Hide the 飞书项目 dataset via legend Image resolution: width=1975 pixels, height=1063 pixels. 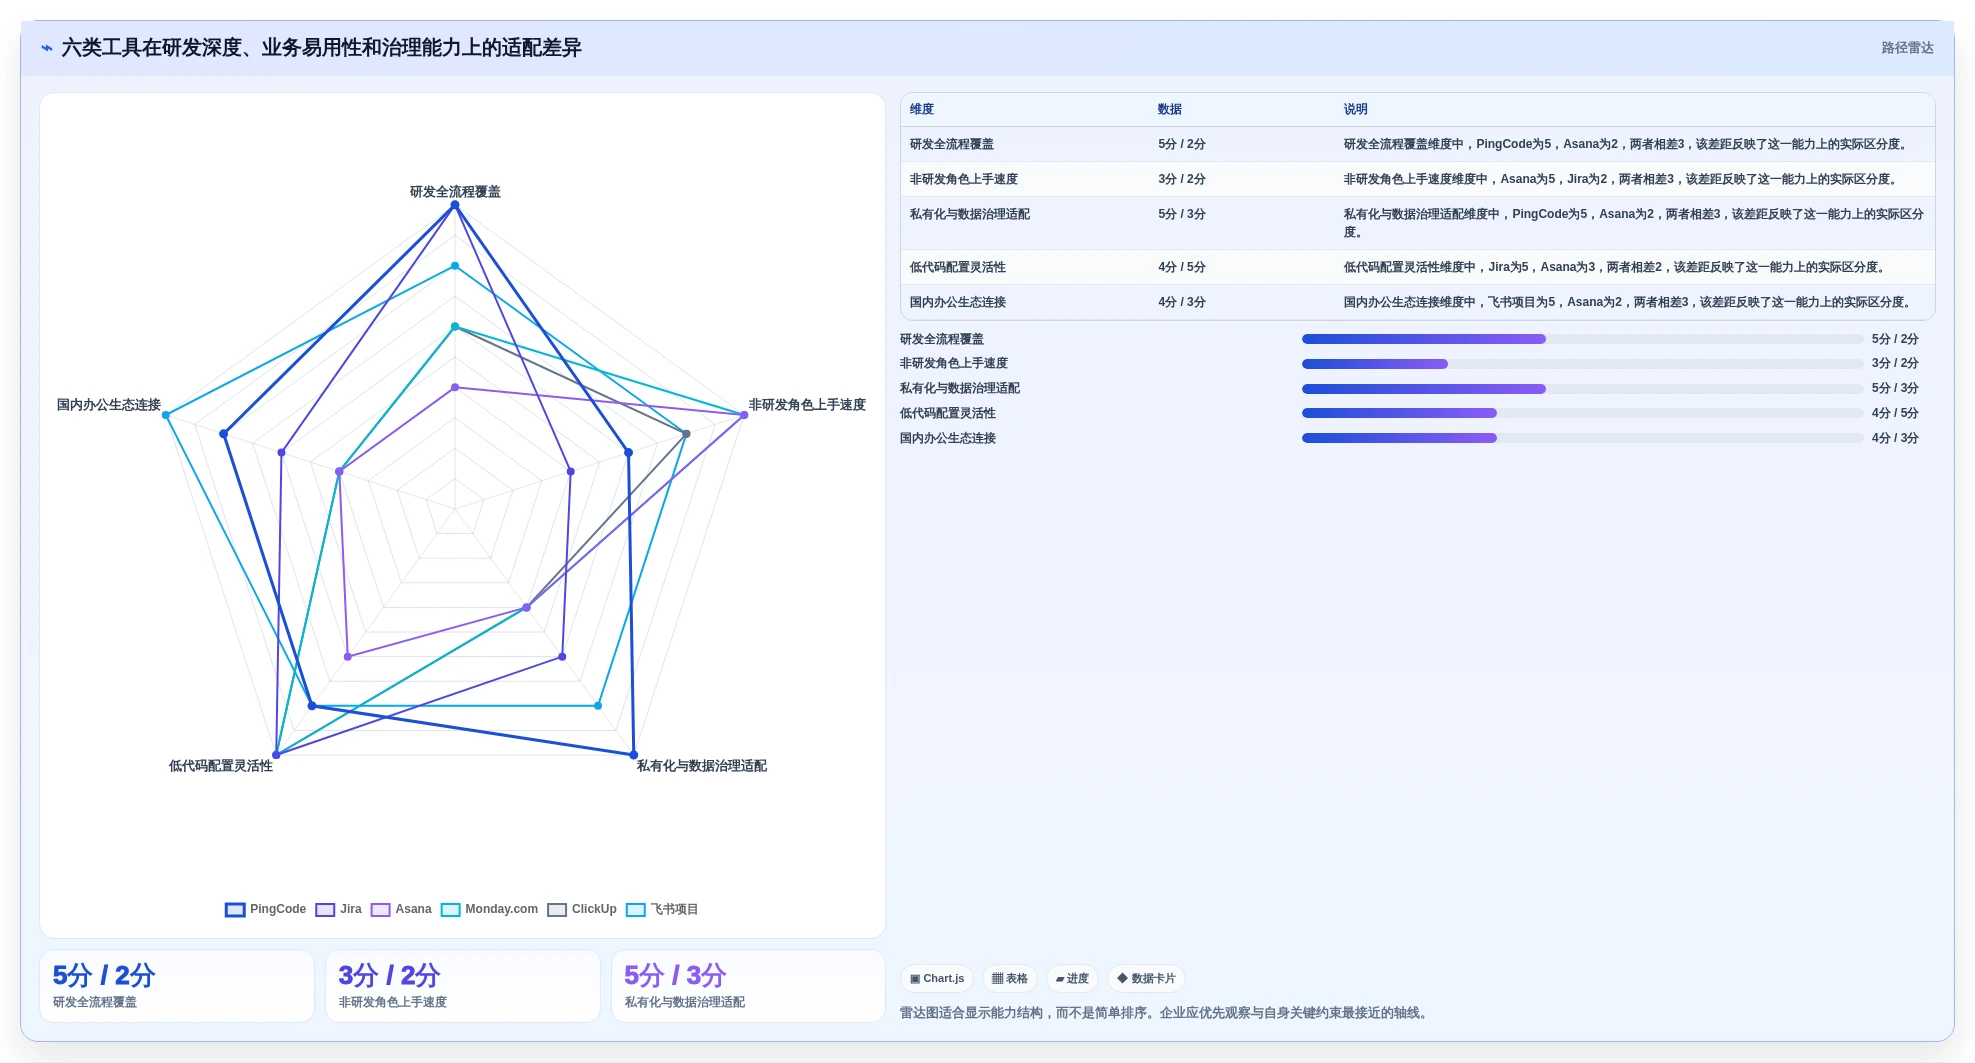click(636, 910)
